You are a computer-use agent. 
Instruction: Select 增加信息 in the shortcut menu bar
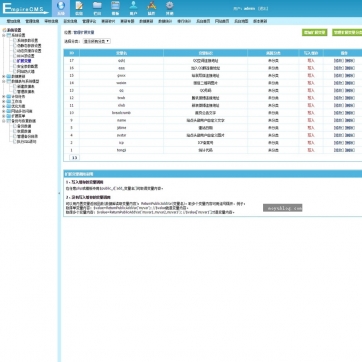click(x=13, y=21)
